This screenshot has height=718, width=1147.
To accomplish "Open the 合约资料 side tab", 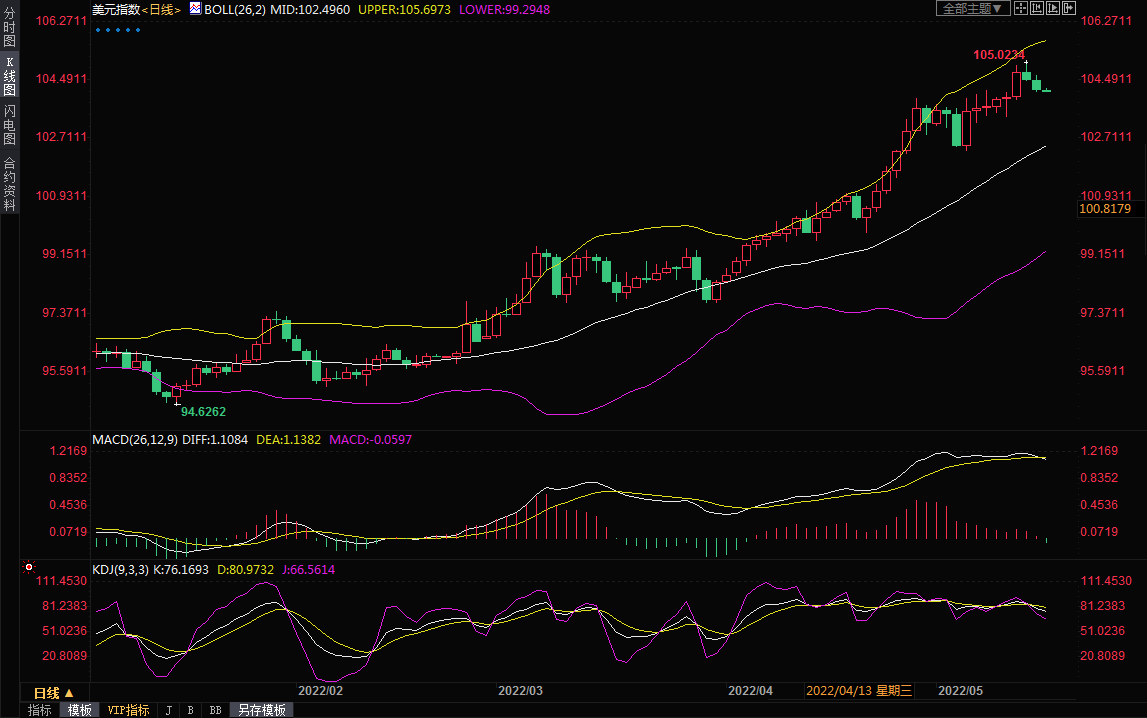I will pyautogui.click(x=9, y=183).
